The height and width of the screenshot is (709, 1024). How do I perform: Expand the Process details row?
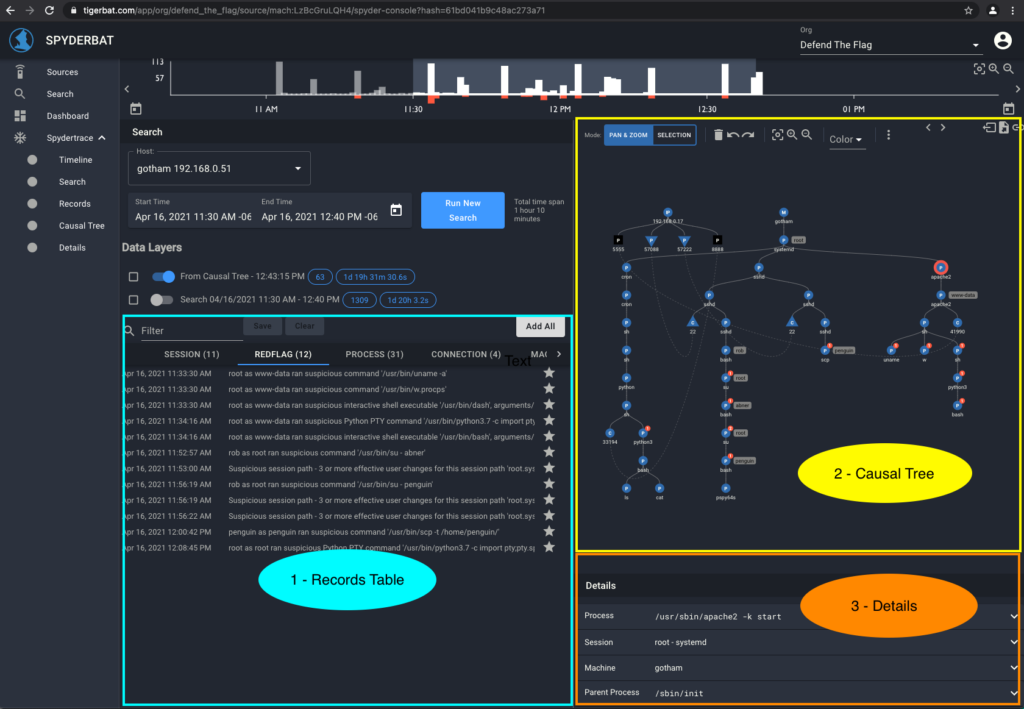1014,616
